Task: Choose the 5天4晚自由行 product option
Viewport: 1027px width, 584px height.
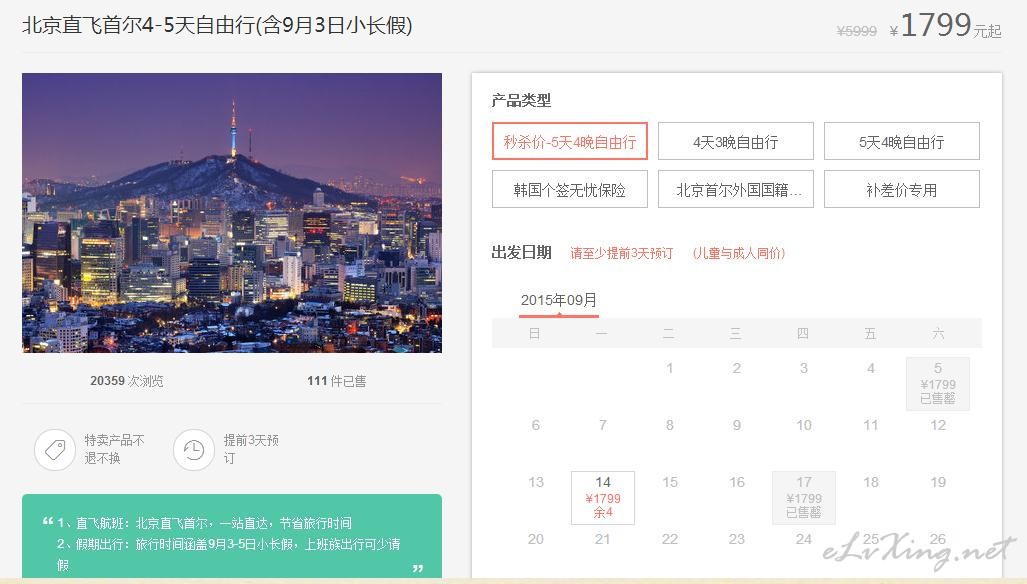Action: [902, 141]
